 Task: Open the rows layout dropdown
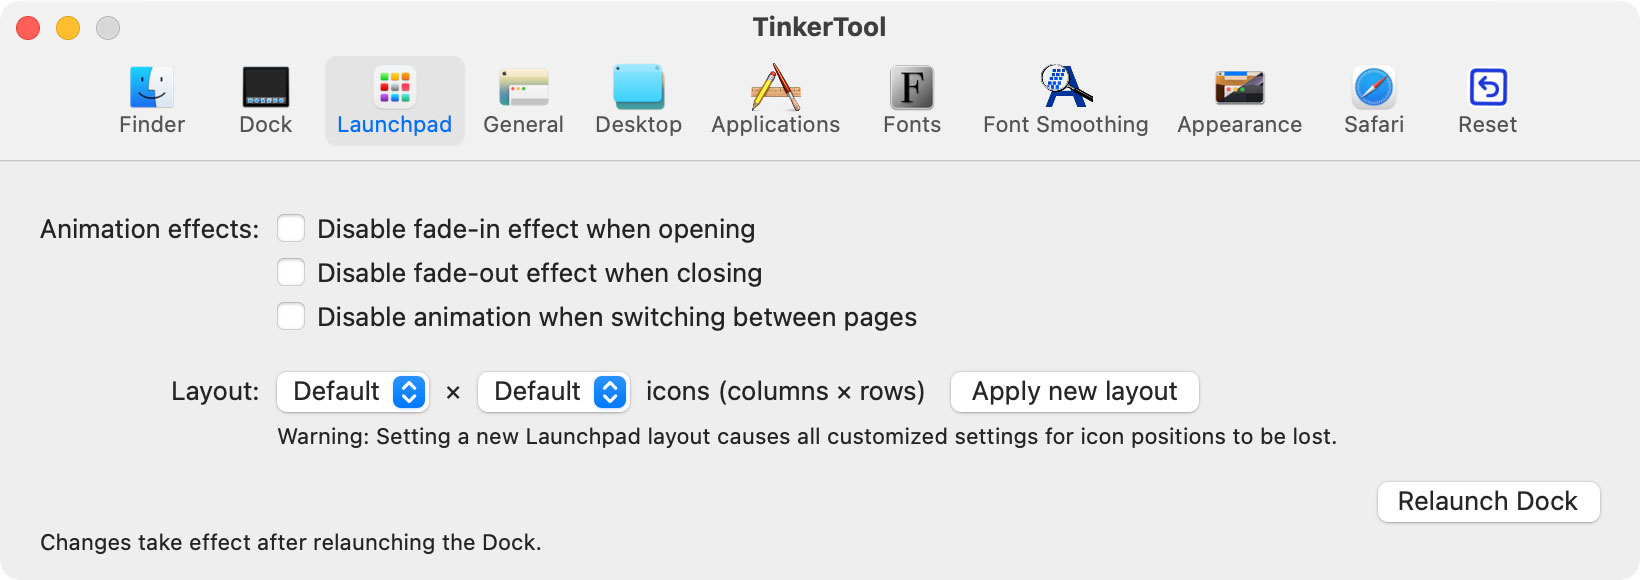pos(553,392)
